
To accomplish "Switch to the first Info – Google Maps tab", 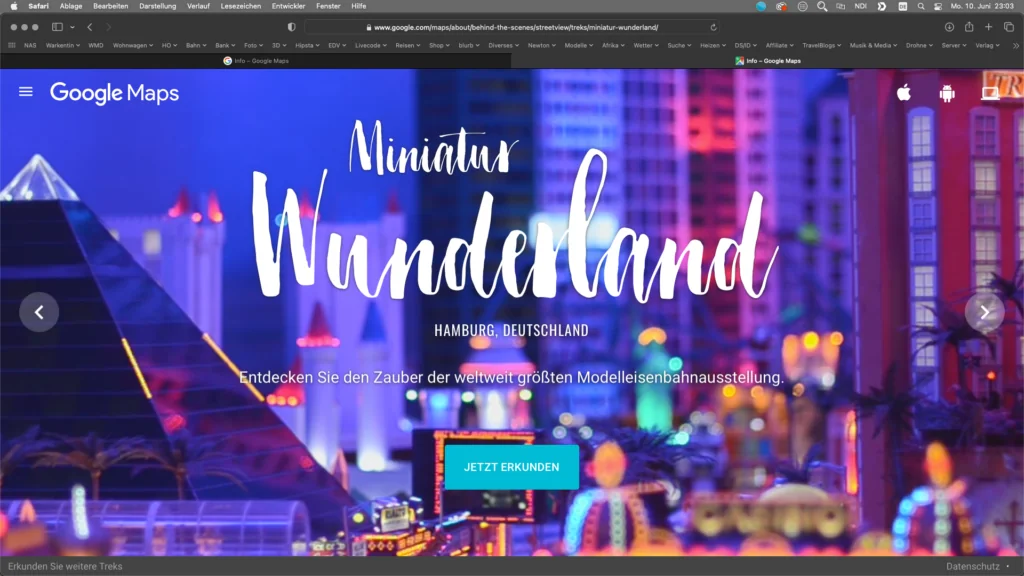I will (256, 61).
